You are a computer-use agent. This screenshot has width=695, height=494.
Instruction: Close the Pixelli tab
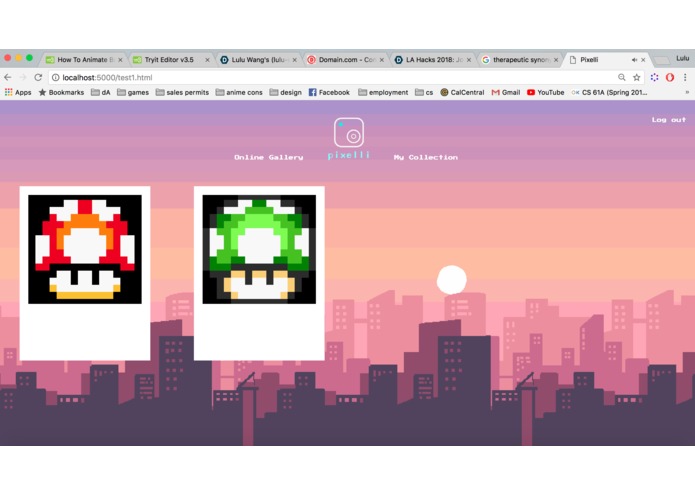(643, 60)
